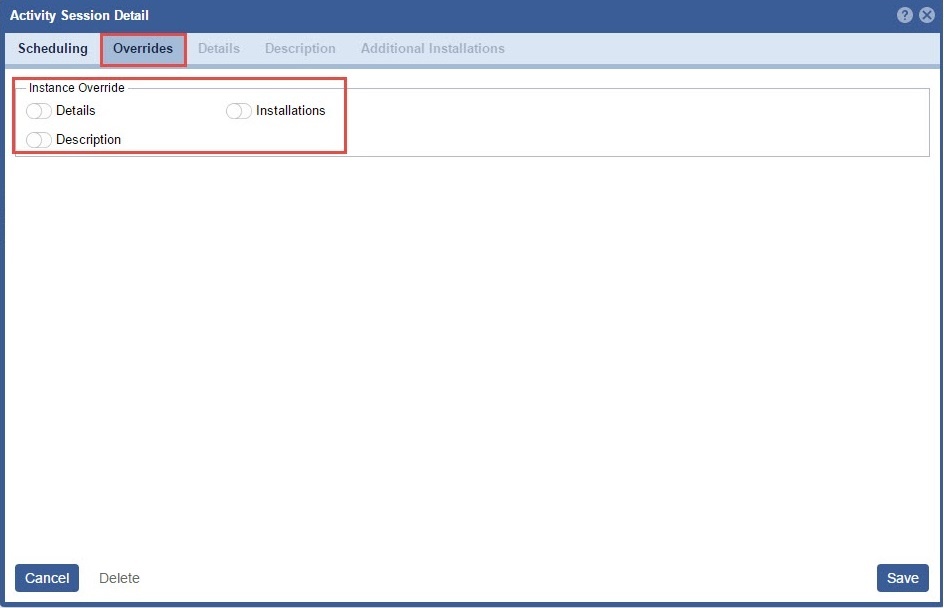
Task: Click the 'Instance Override' group heading
Action: click(x=77, y=88)
